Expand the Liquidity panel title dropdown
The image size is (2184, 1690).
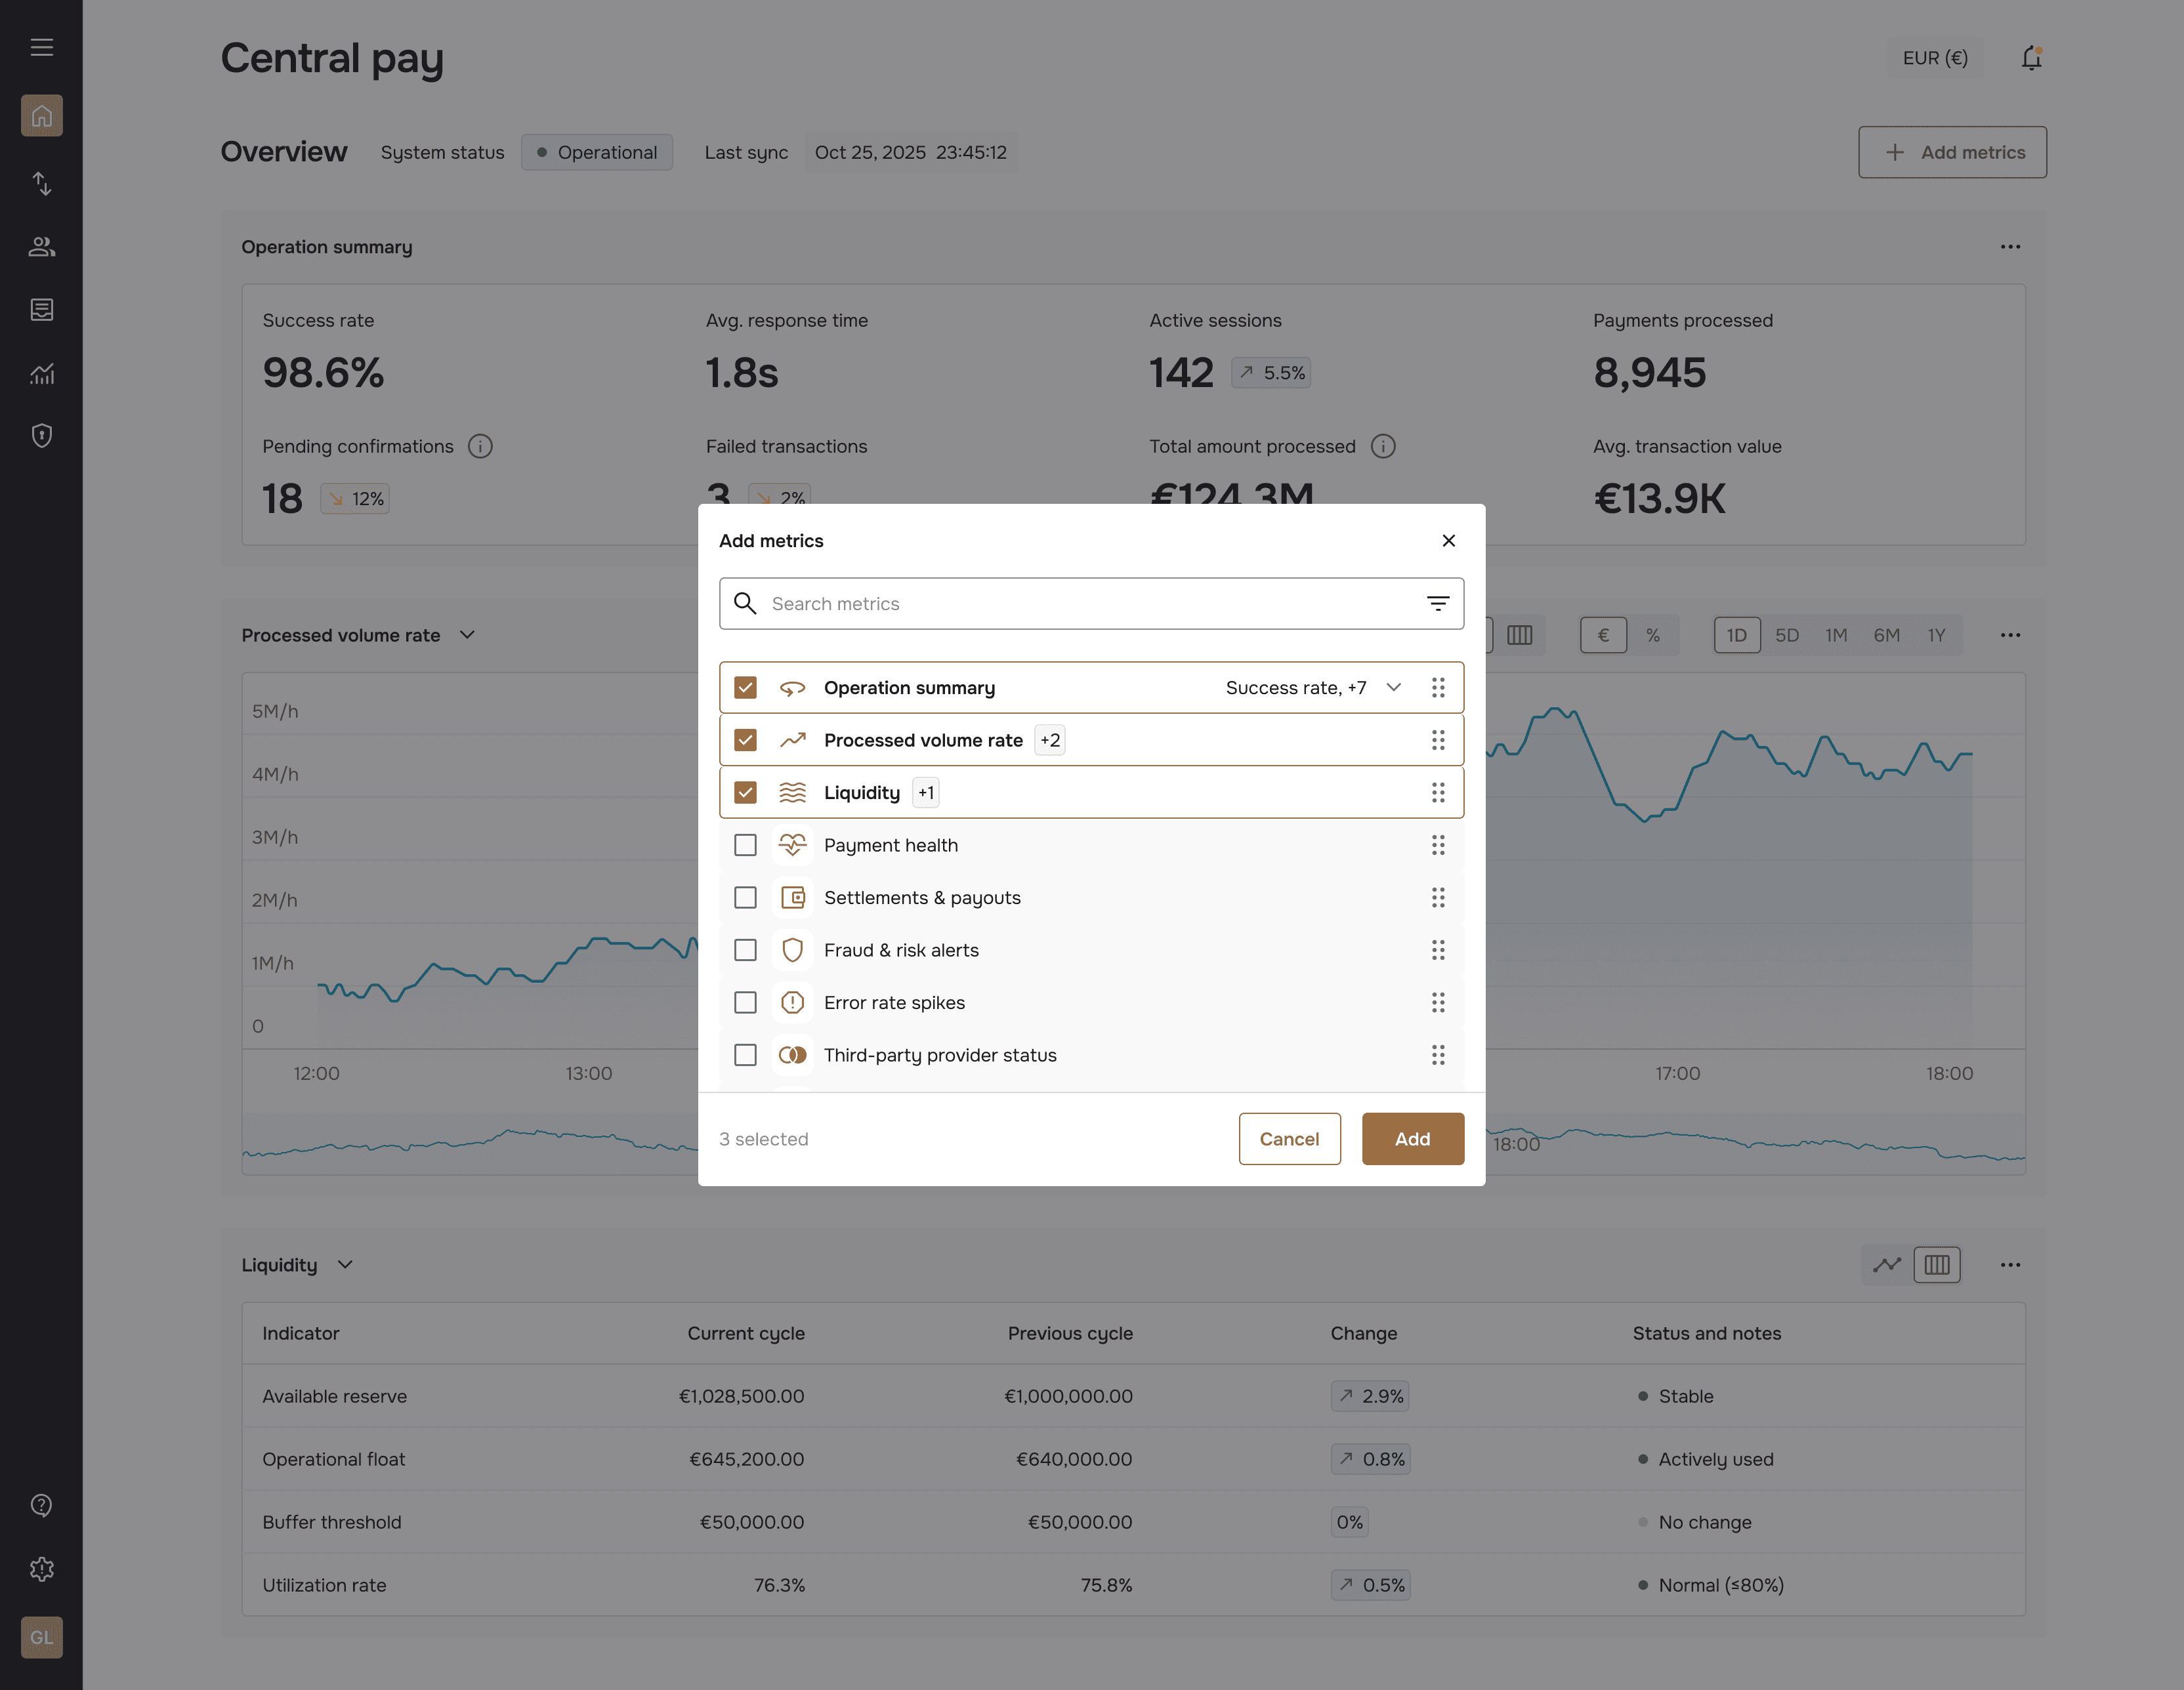click(x=345, y=1265)
